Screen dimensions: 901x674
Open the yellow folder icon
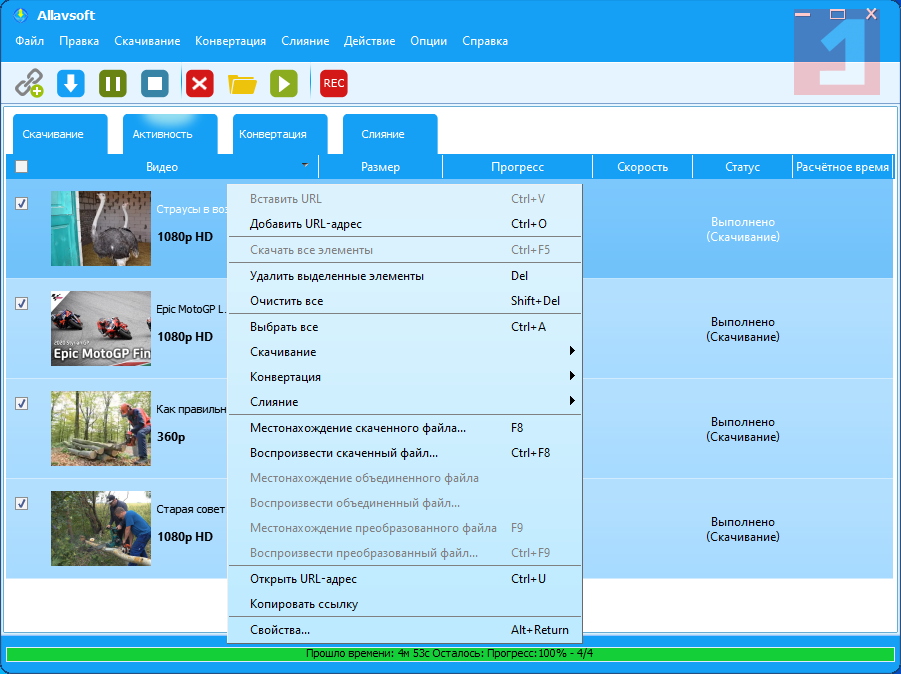(242, 84)
